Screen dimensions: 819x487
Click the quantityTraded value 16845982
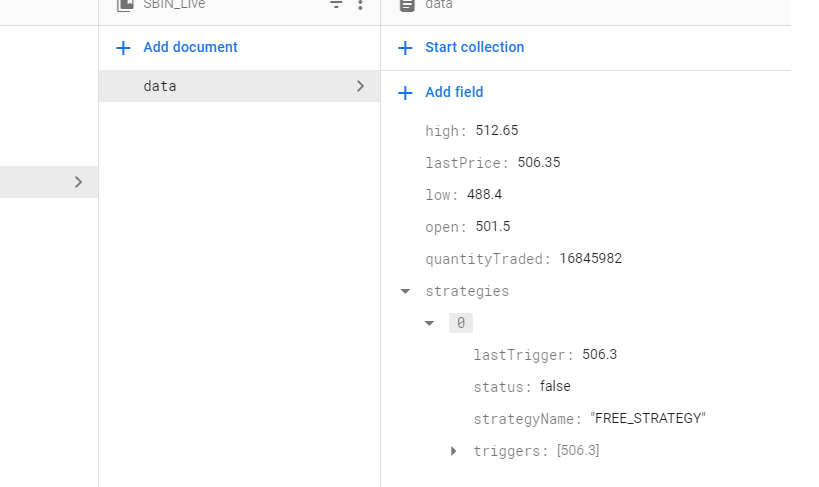(x=590, y=258)
